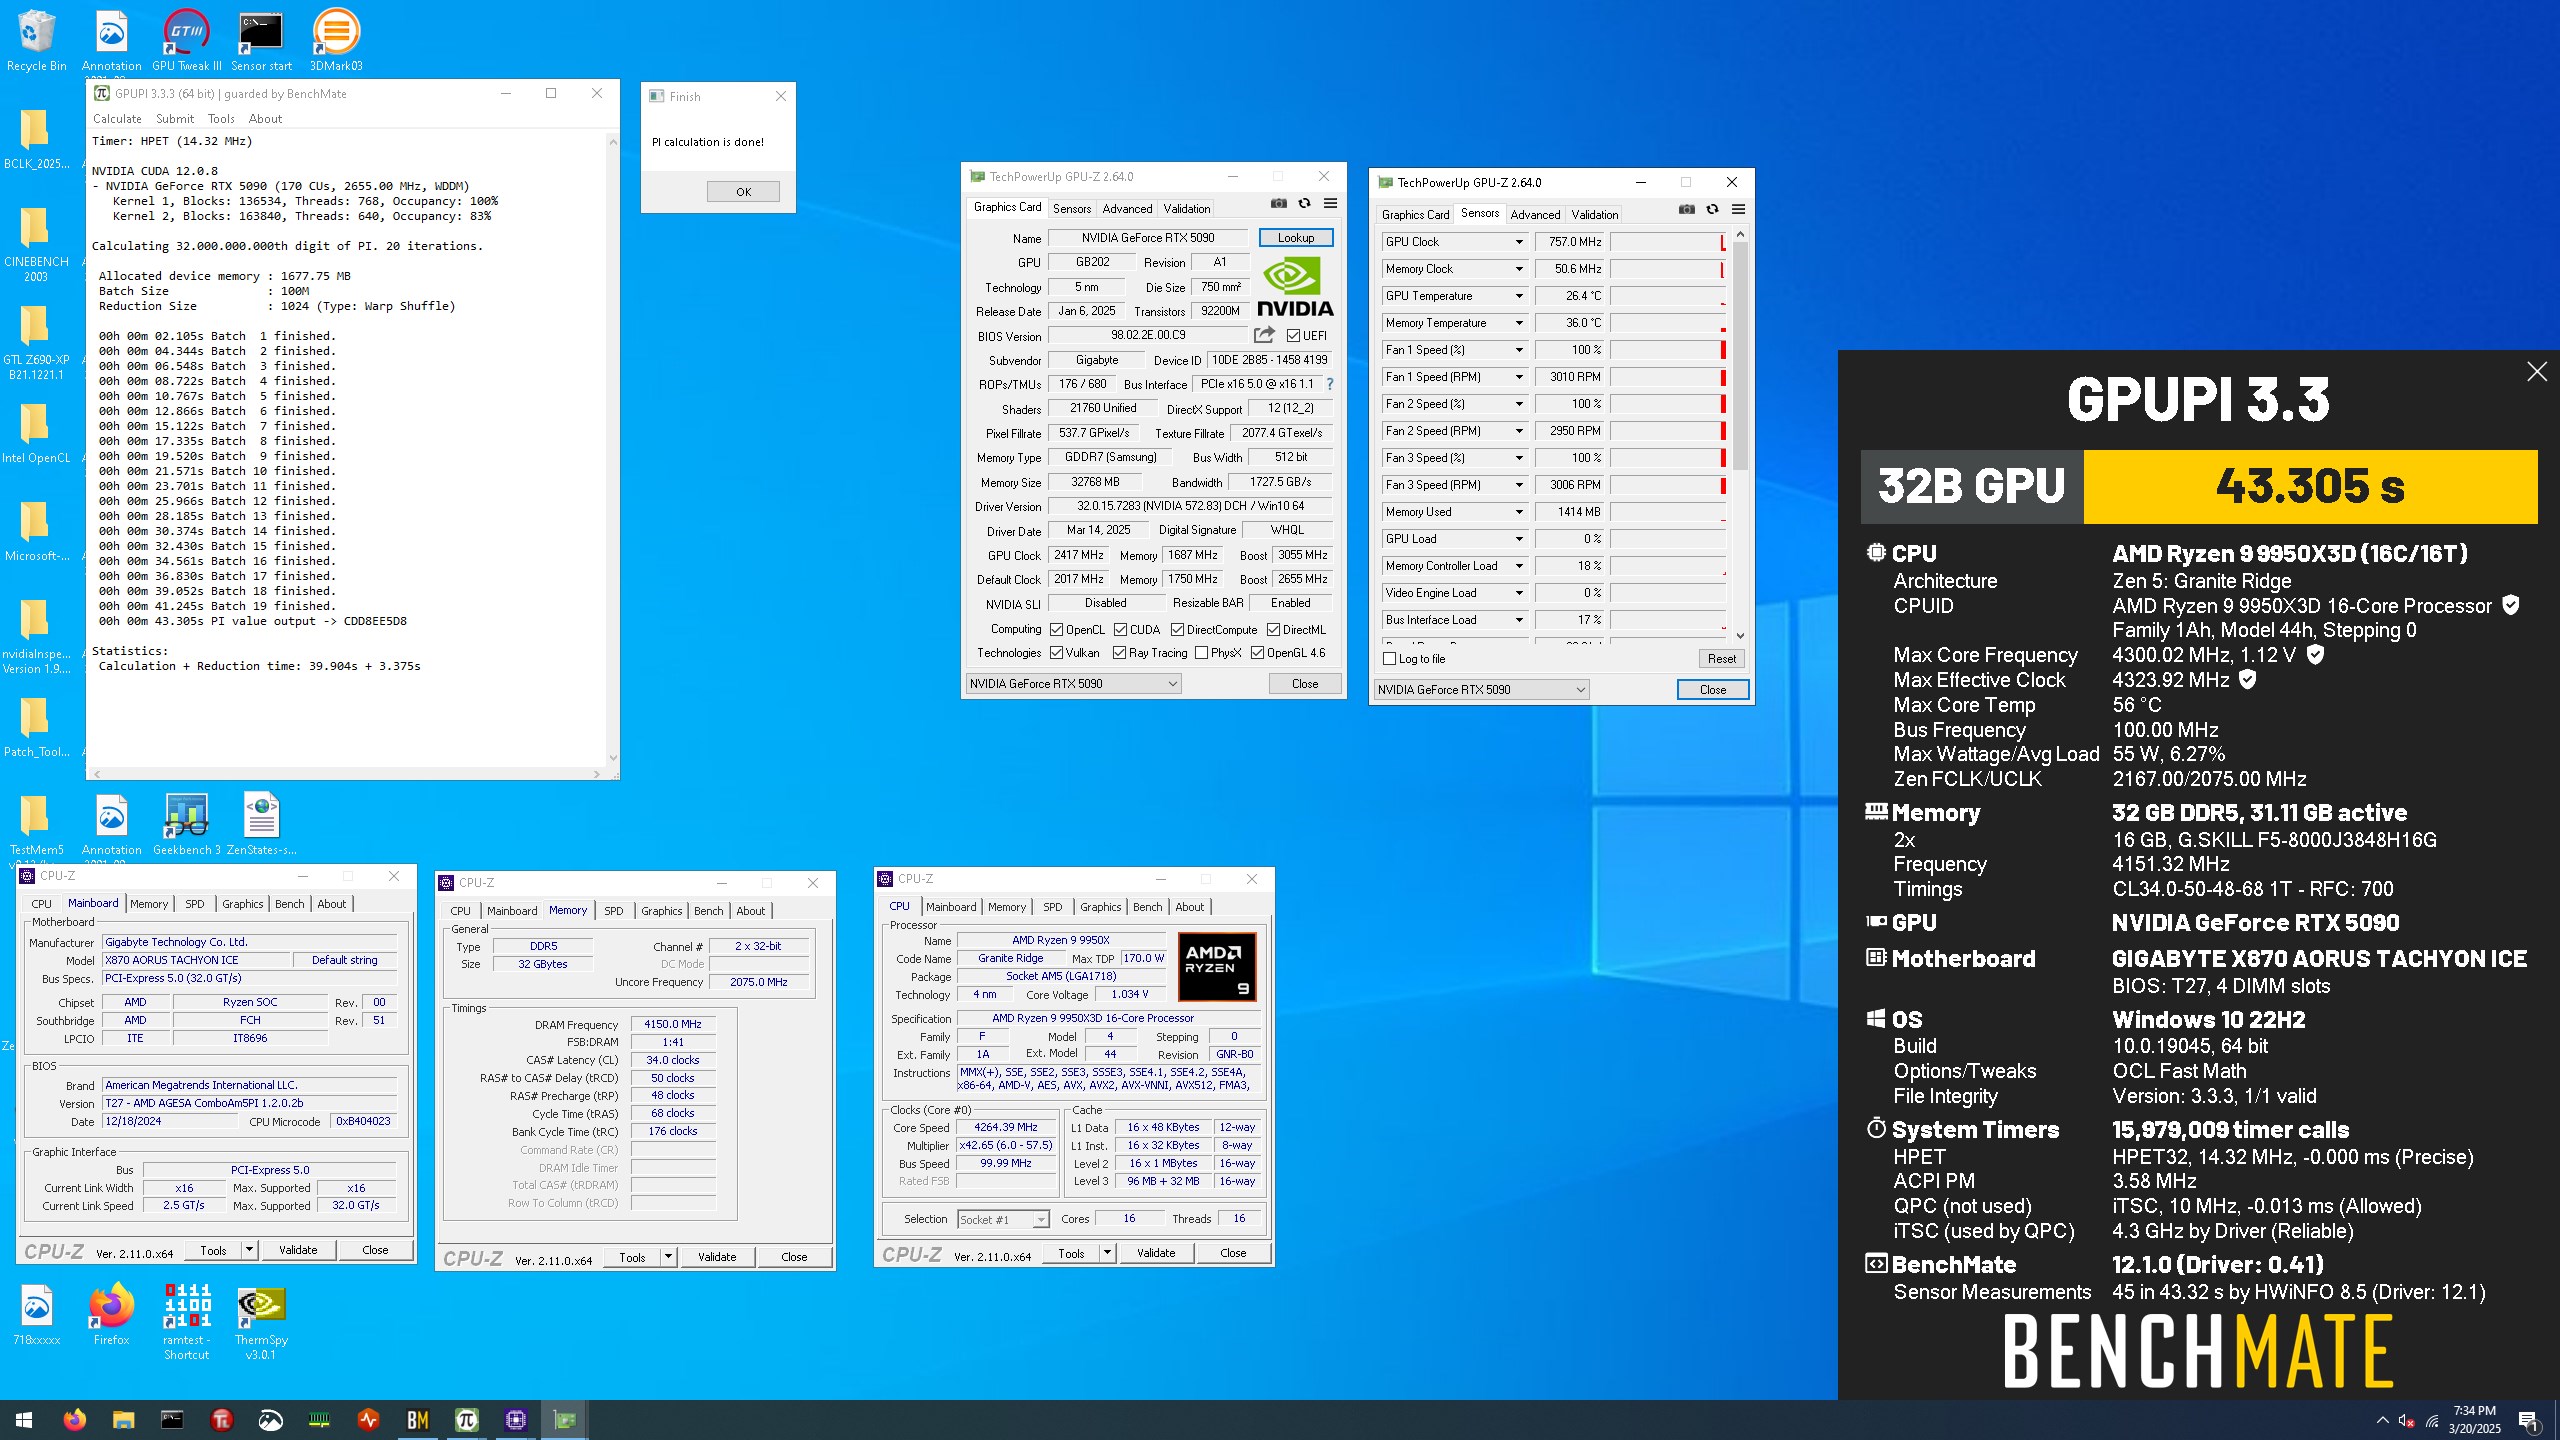Click Fan 1 Speed (%) sensor graph bar
The image size is (2560, 1440).
tap(1668, 350)
